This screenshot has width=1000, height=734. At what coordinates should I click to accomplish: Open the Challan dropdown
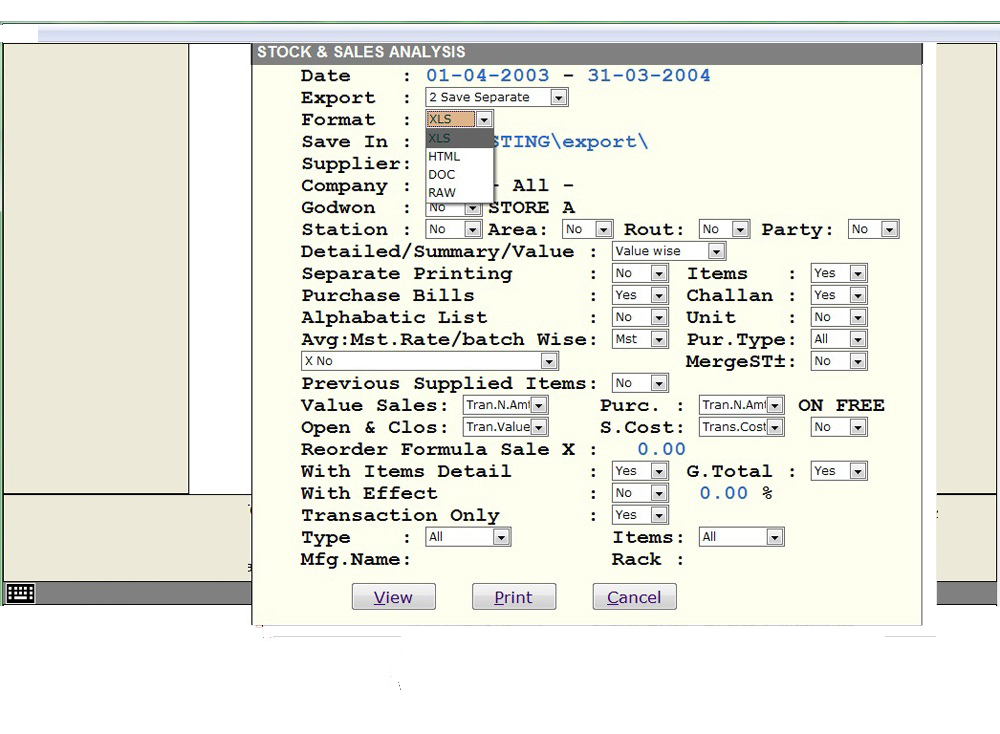839,295
